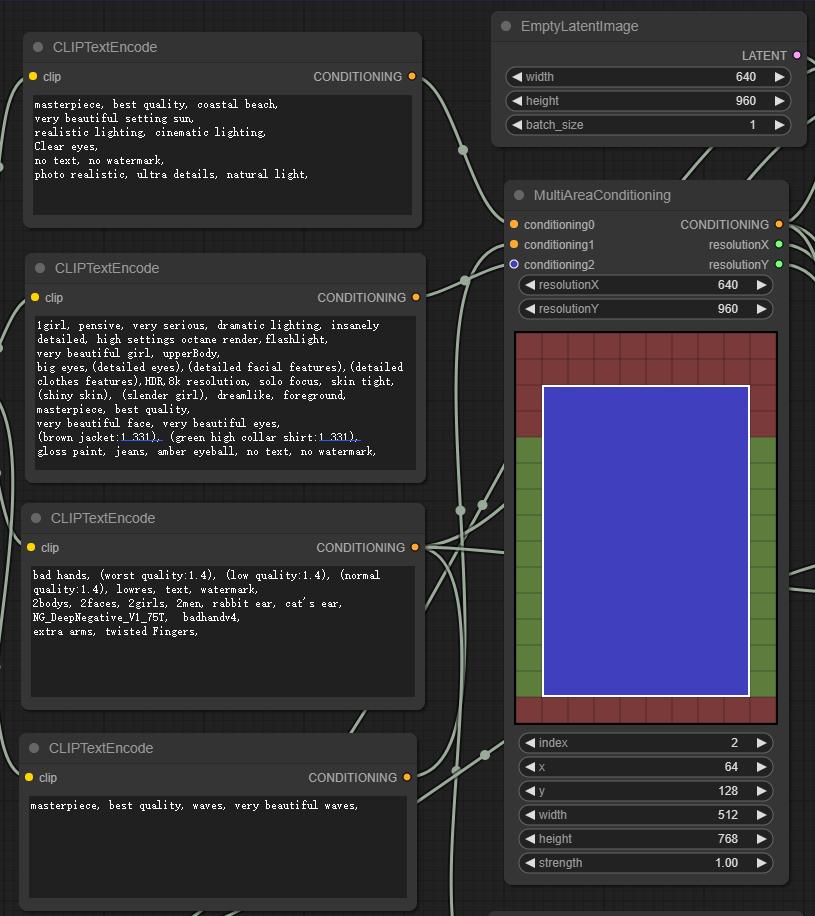This screenshot has width=815, height=916.
Task: Click the conditioning2 input socket
Action: [514, 264]
